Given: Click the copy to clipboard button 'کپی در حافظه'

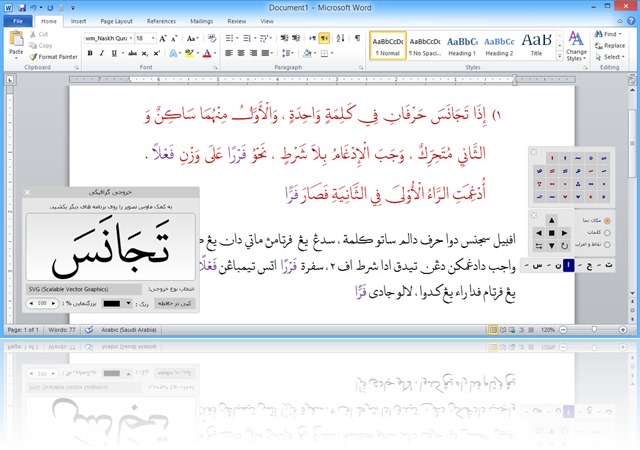Looking at the screenshot, I should 175,301.
